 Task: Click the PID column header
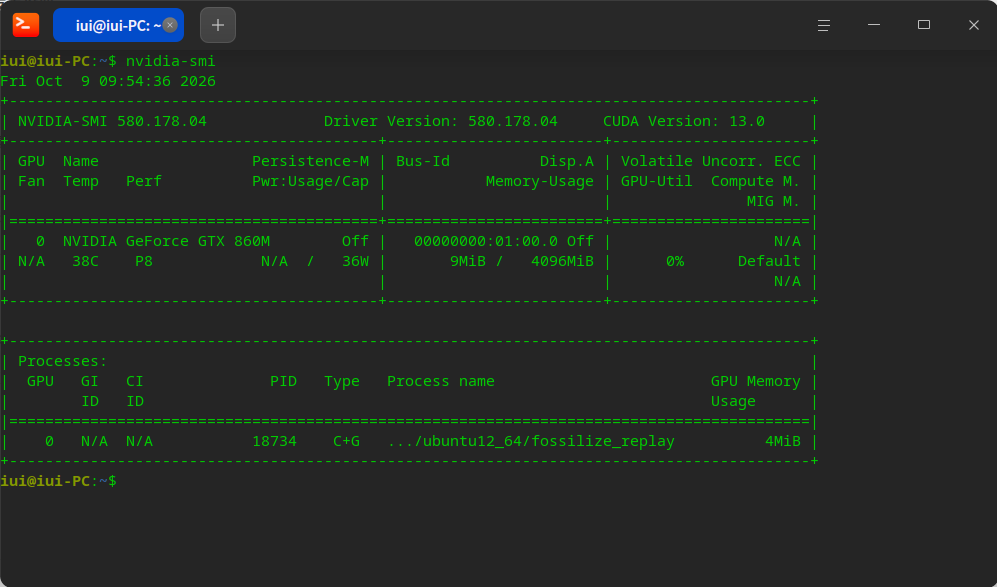[x=284, y=382]
